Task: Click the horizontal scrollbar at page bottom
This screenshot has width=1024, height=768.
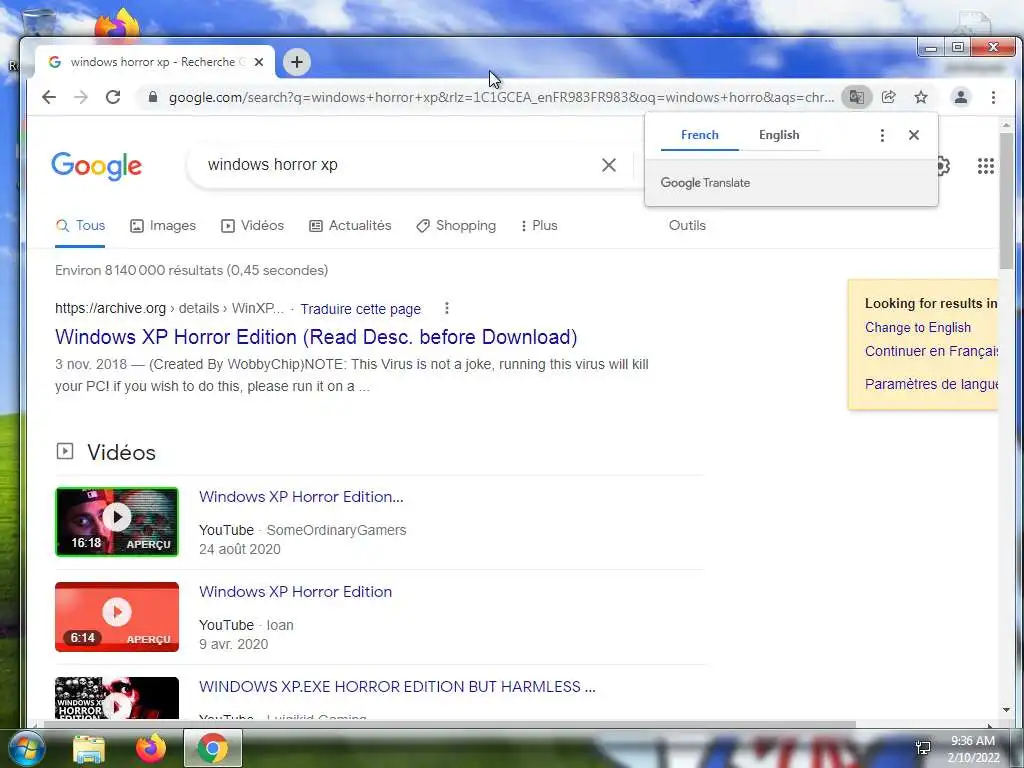Action: click(449, 724)
